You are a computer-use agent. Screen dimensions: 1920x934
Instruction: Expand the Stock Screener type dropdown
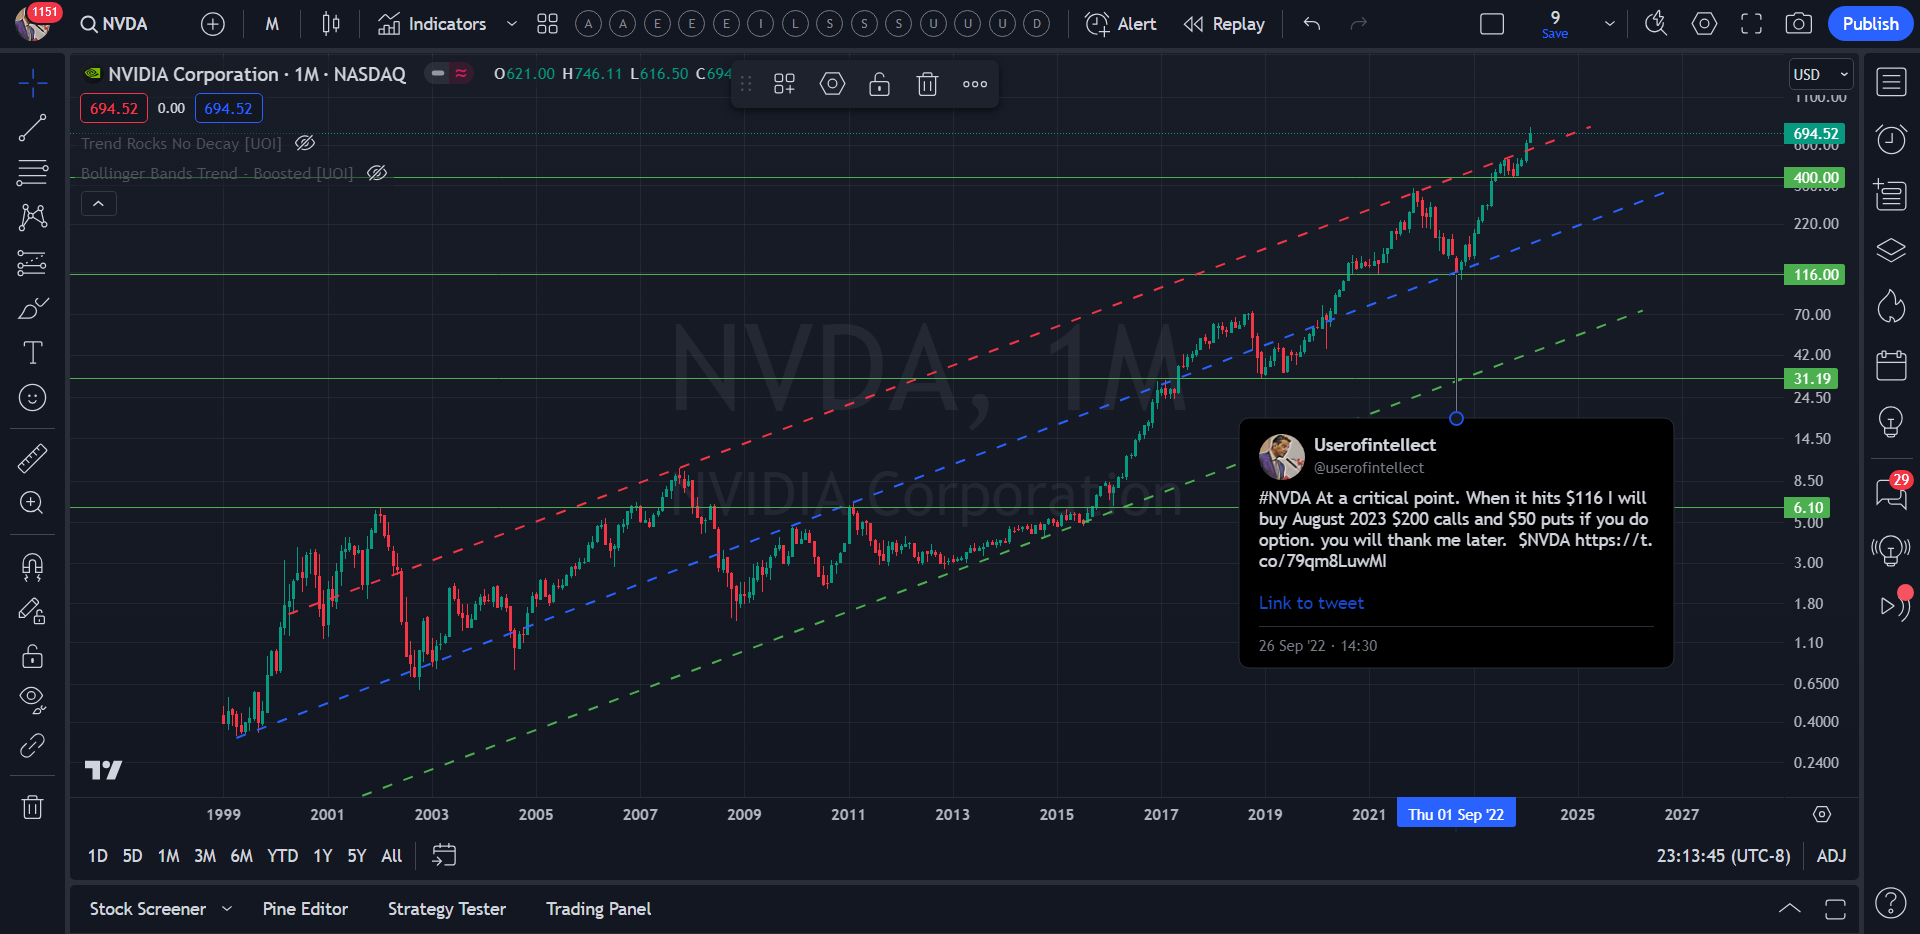coord(227,909)
